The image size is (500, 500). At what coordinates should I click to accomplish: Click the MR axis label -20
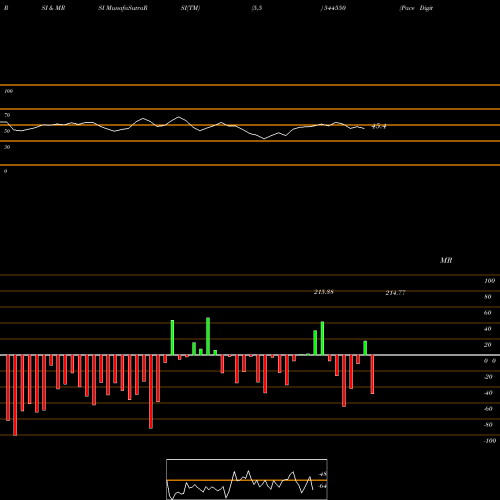488,377
